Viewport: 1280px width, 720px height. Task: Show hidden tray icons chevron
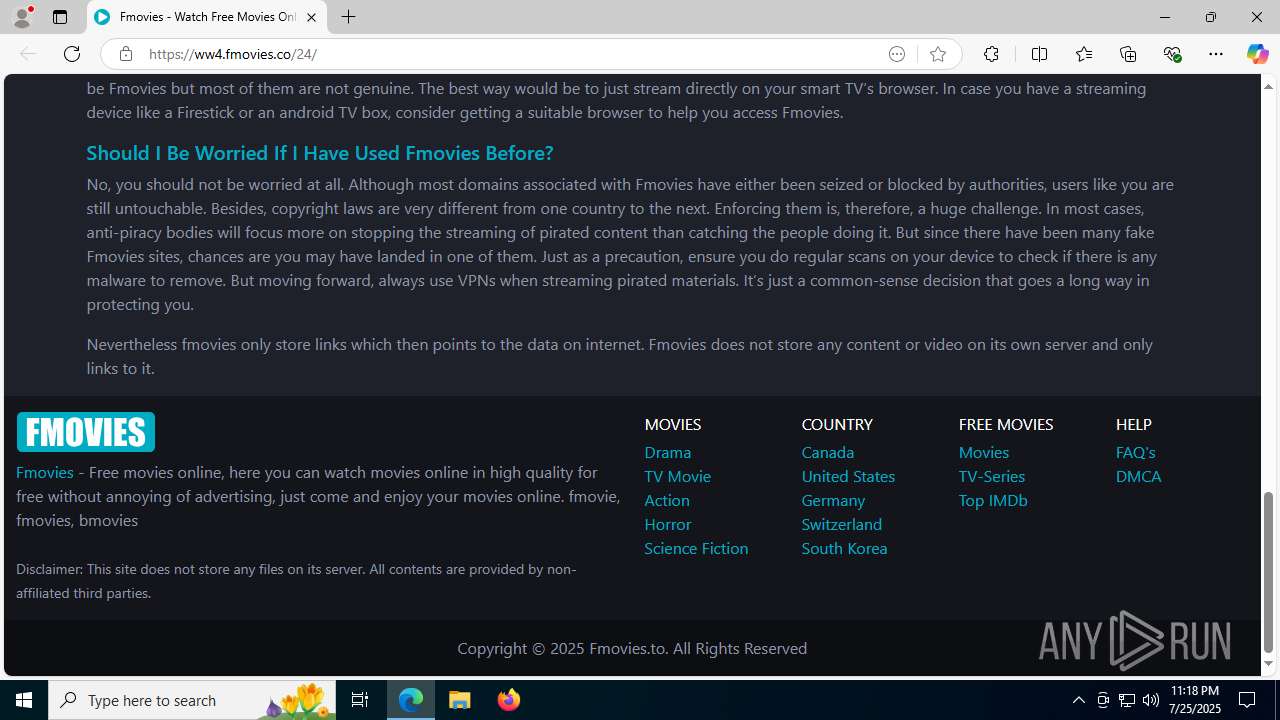click(1078, 700)
